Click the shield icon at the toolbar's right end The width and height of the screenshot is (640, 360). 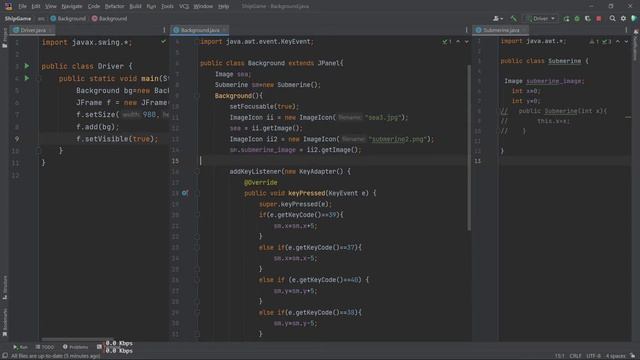pyautogui.click(x=634, y=18)
